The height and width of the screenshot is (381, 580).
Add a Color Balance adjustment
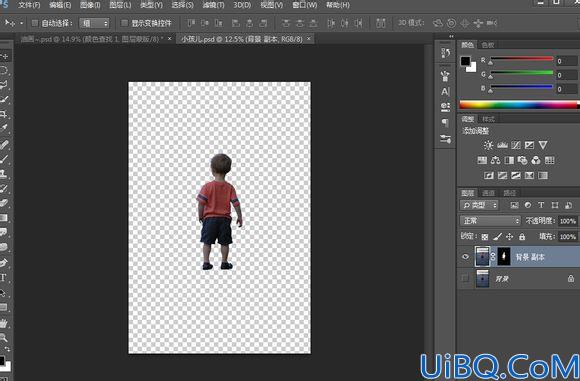(495, 160)
